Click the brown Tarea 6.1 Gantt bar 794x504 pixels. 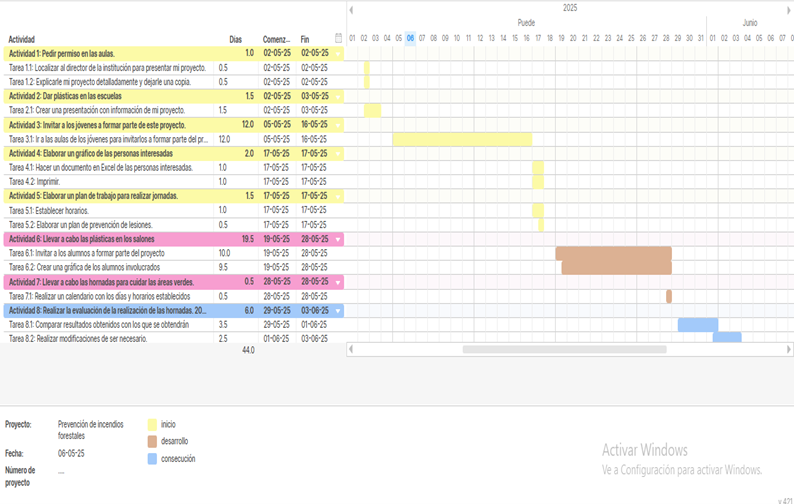tap(613, 253)
